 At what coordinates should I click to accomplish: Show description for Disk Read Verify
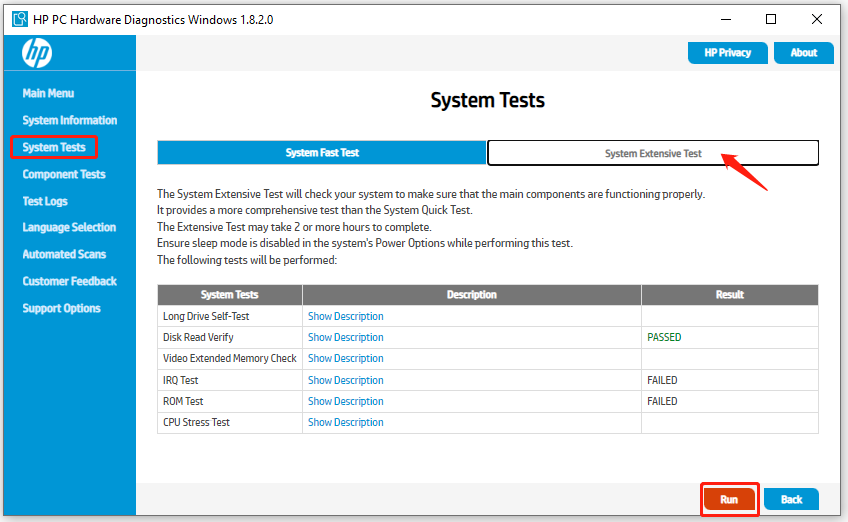(345, 337)
